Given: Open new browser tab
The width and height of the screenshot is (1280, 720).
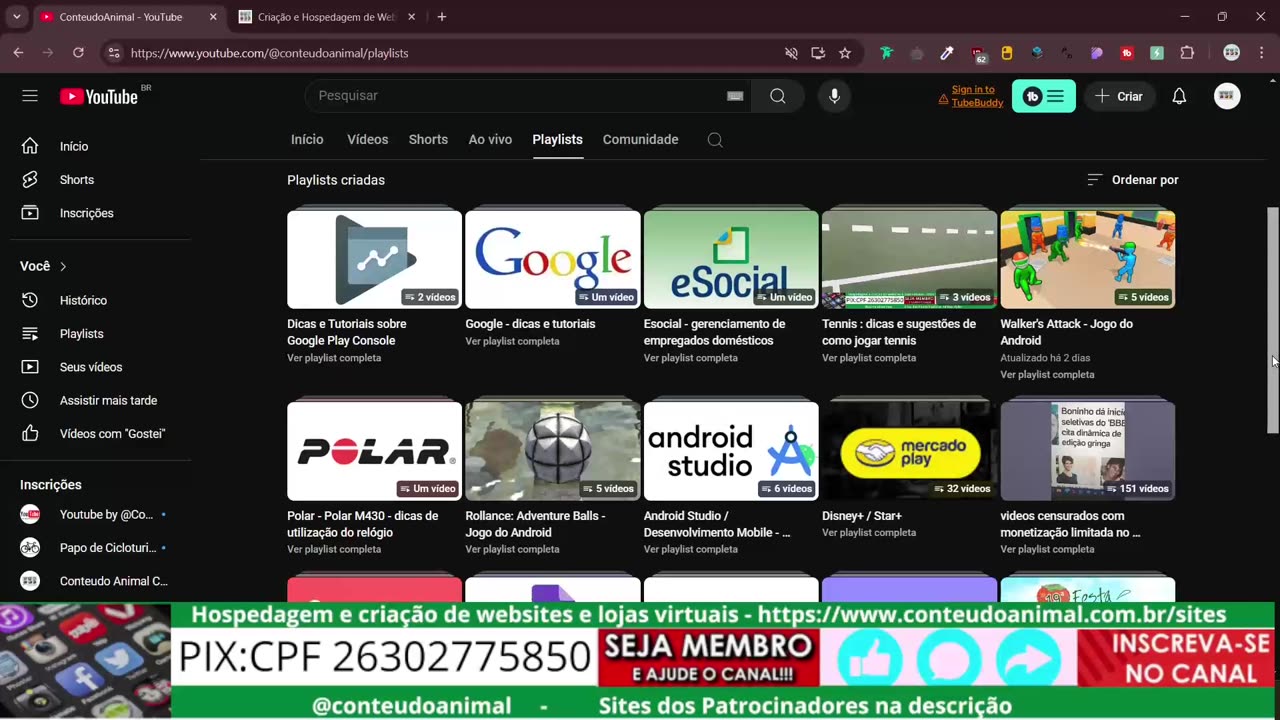Looking at the screenshot, I should click(442, 17).
